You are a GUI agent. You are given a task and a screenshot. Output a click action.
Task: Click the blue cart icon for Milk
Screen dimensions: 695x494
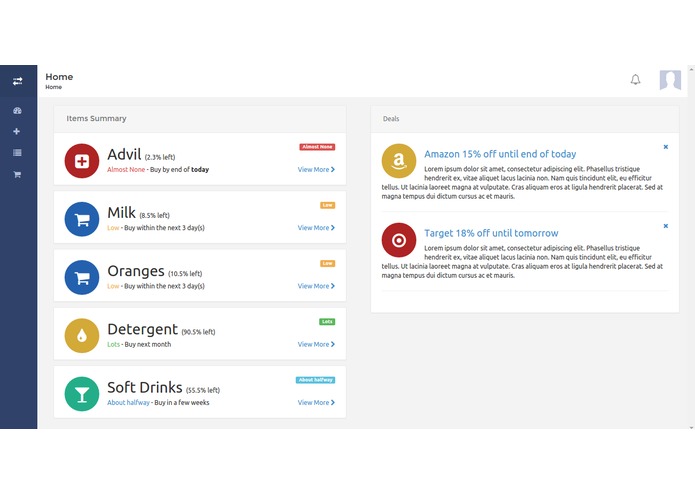[82, 219]
